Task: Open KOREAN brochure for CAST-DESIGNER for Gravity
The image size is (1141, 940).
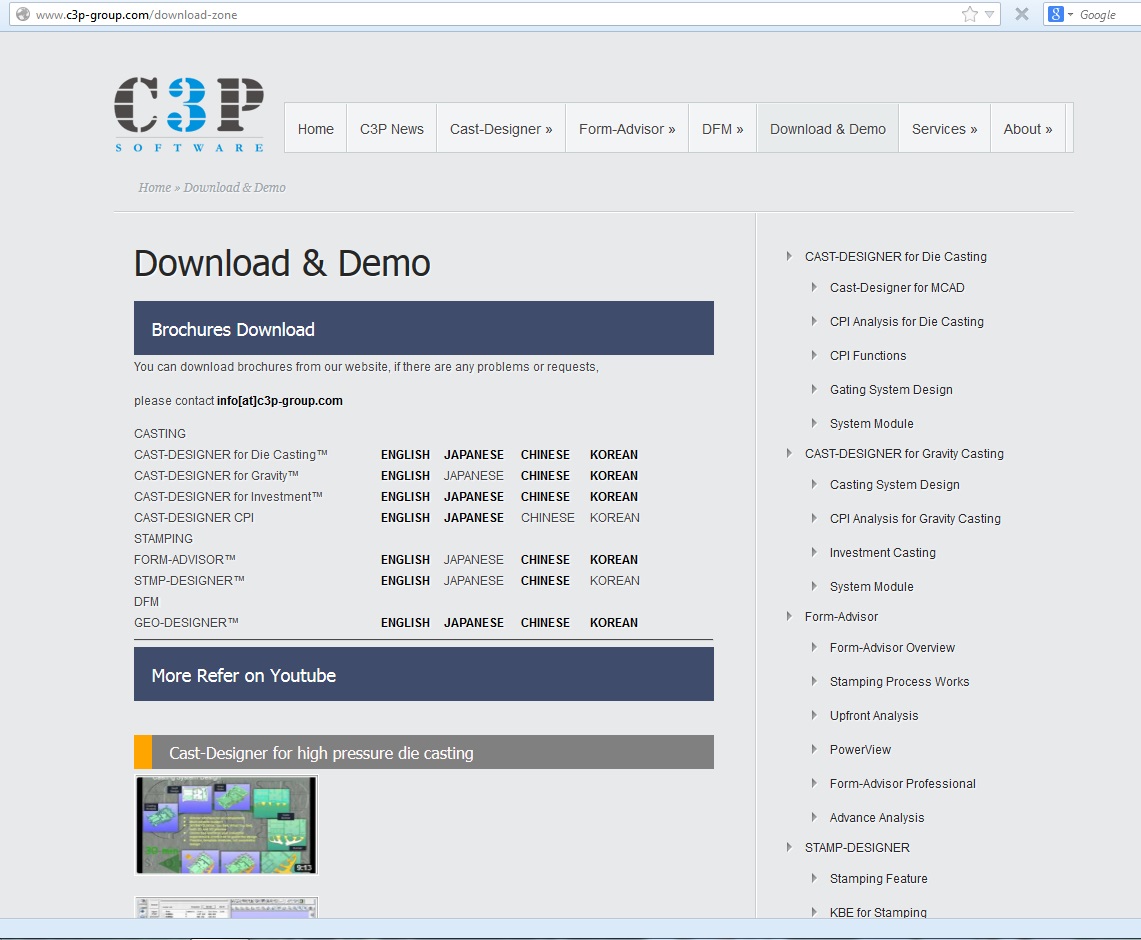Action: 613,476
